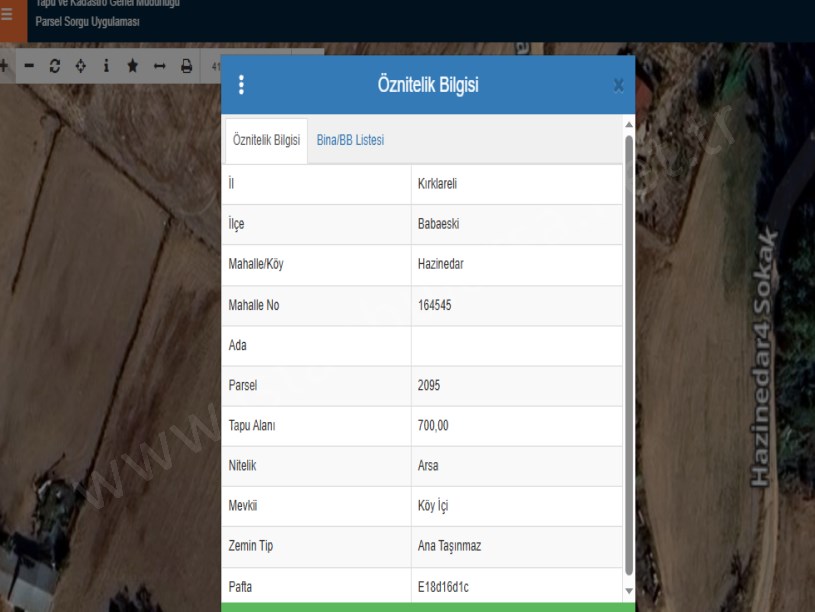Click the panel's vertical scrollbar thumb
The height and width of the screenshot is (612, 815).
628,350
